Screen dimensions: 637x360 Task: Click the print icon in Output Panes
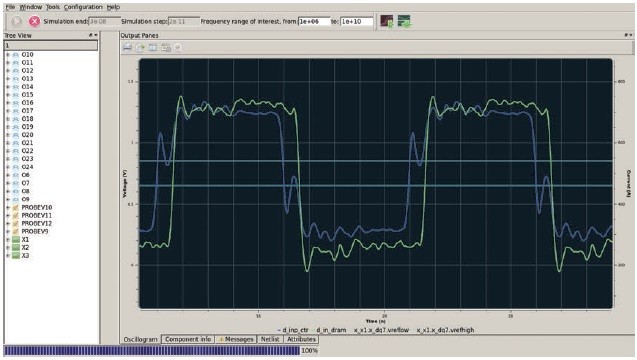pyautogui.click(x=128, y=48)
